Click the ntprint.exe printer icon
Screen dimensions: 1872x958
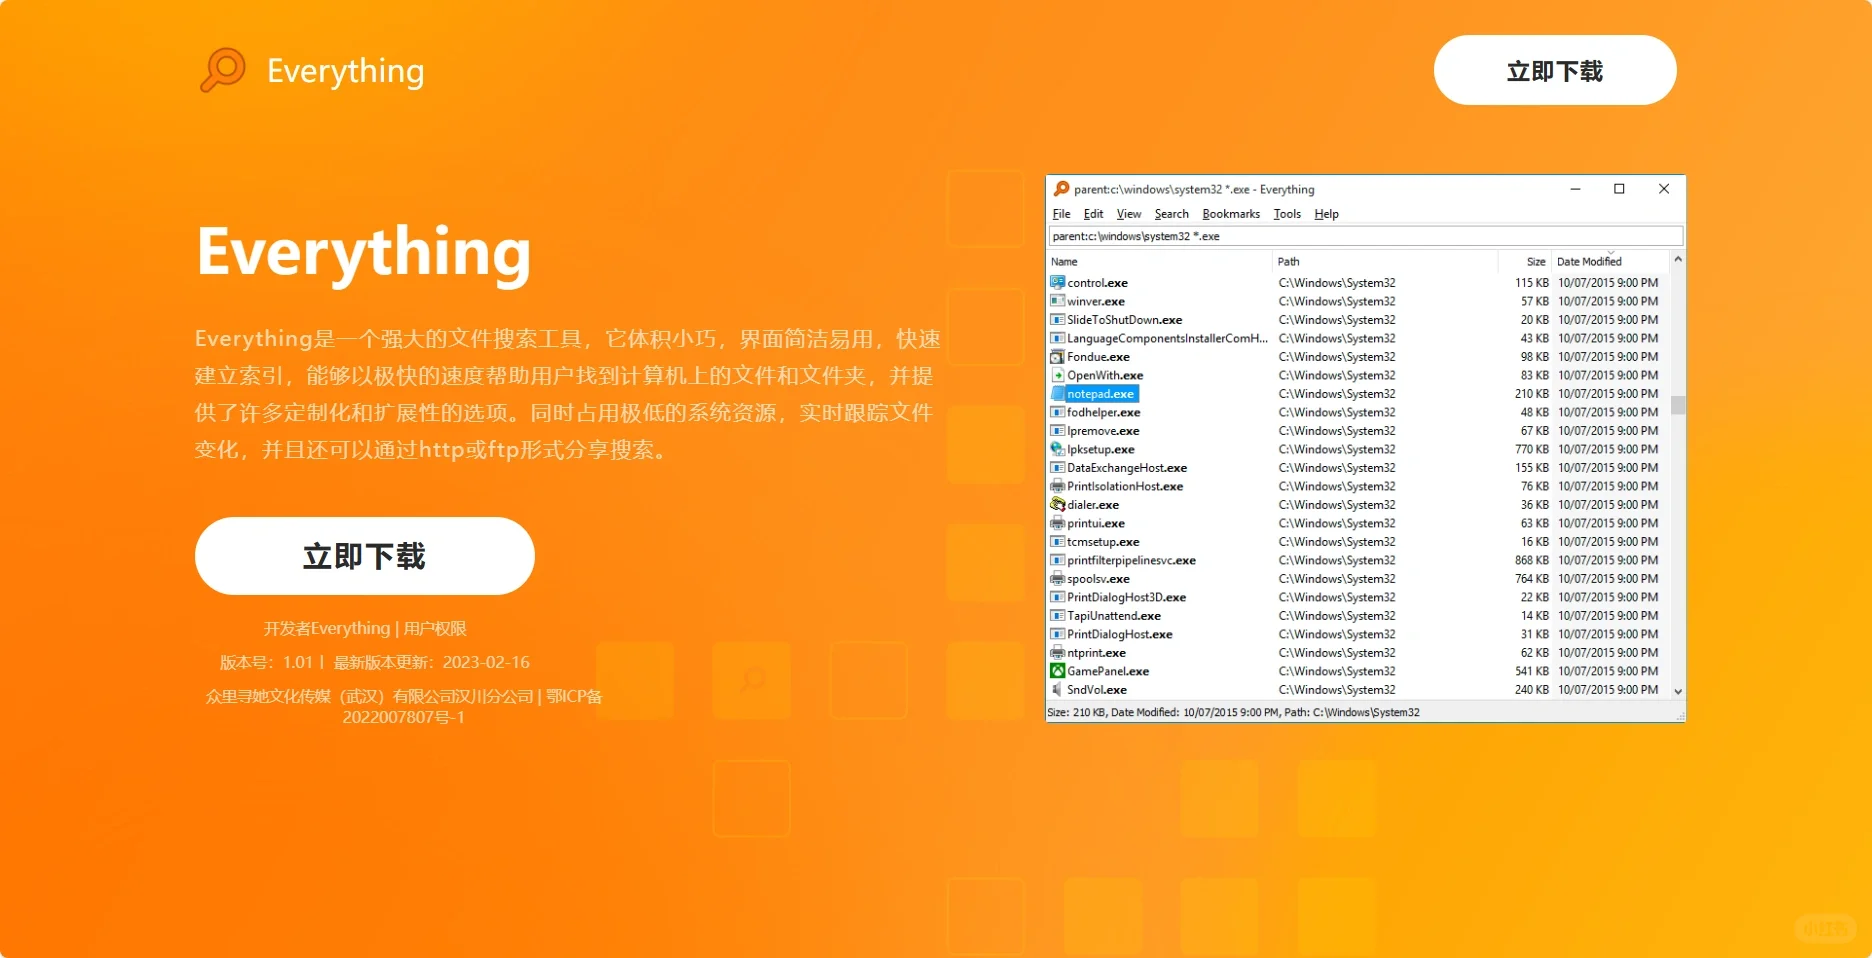click(1057, 653)
